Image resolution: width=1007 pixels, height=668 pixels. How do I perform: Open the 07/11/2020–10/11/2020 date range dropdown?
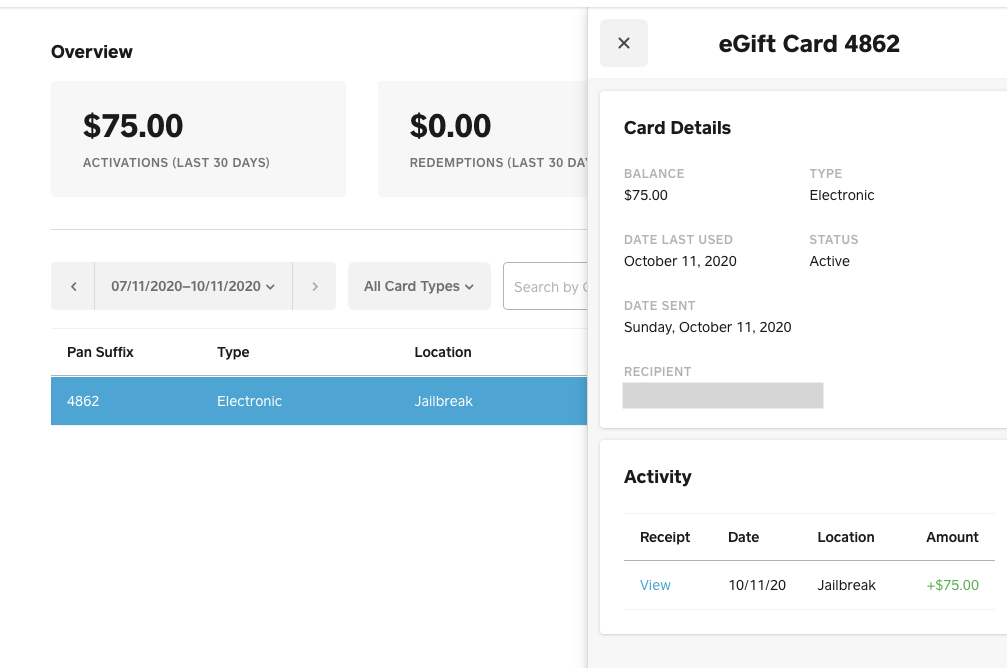click(193, 286)
